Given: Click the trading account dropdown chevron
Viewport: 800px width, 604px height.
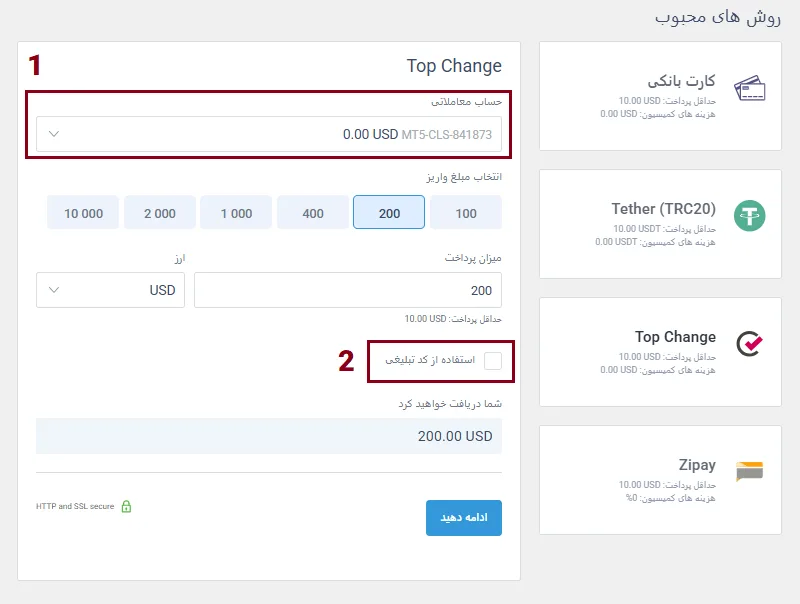Looking at the screenshot, I should 54,134.
